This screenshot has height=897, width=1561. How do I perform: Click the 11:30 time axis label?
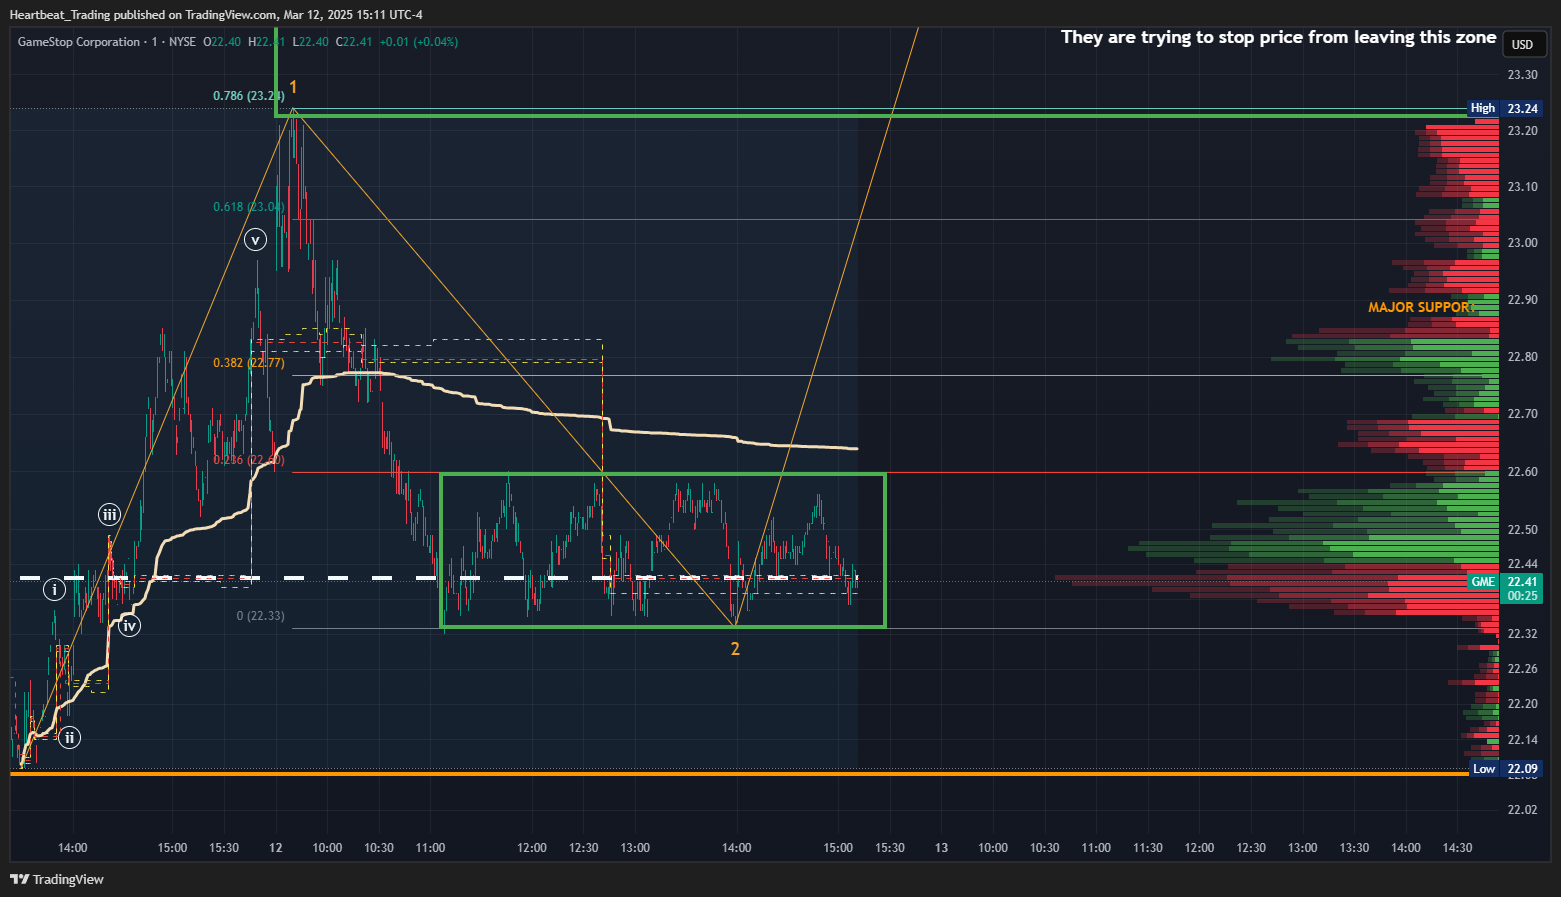tap(1148, 848)
